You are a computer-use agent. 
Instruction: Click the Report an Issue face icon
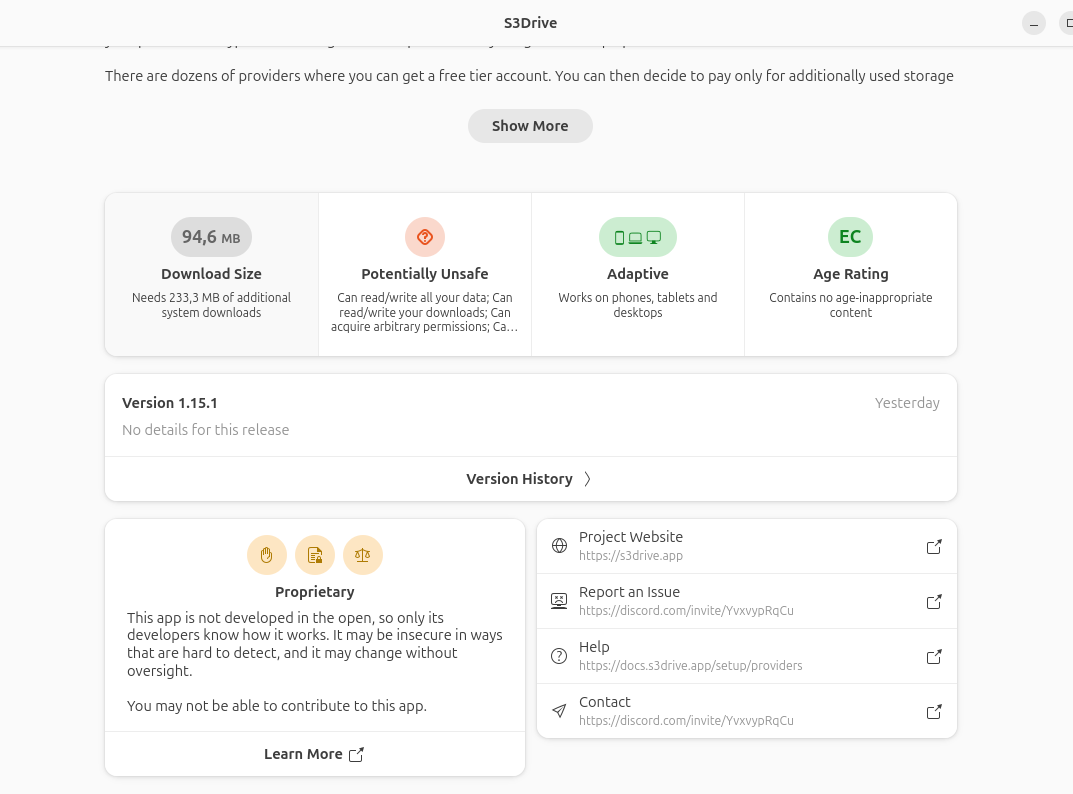coord(559,601)
